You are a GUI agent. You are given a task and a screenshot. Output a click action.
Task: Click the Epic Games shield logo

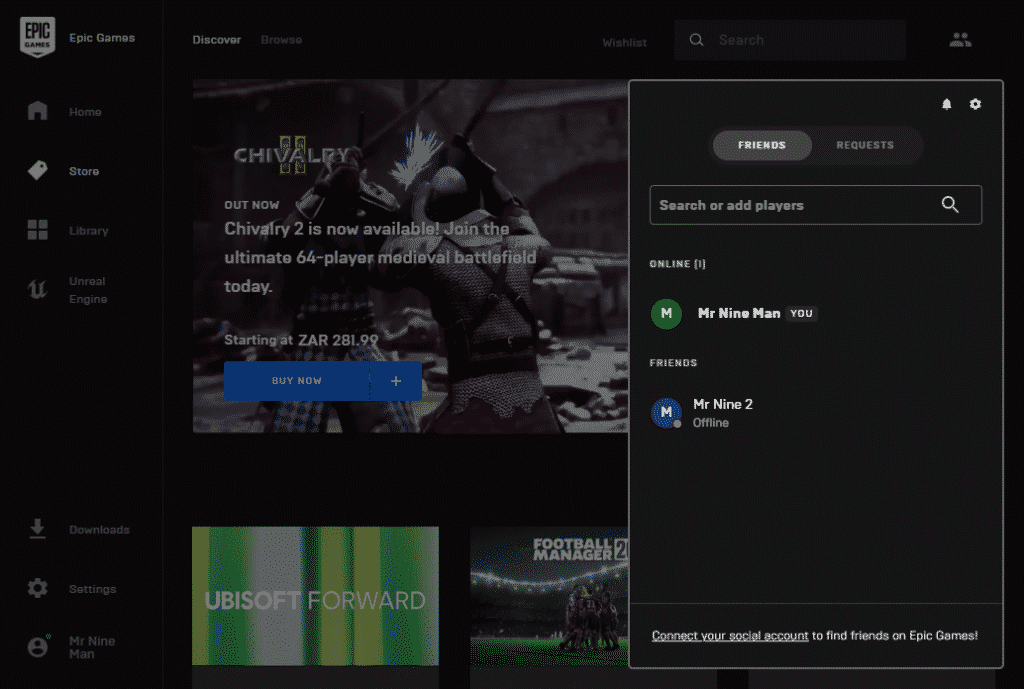(x=37, y=37)
